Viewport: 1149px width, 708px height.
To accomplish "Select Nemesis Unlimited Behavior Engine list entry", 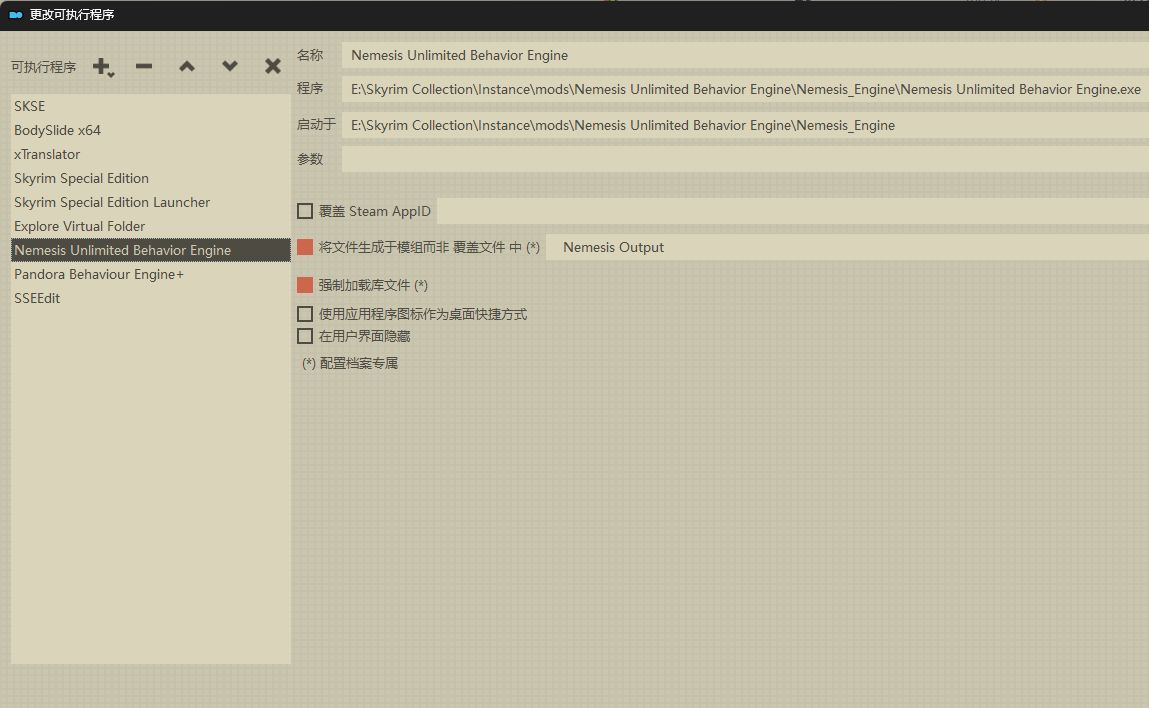I will pos(150,250).
